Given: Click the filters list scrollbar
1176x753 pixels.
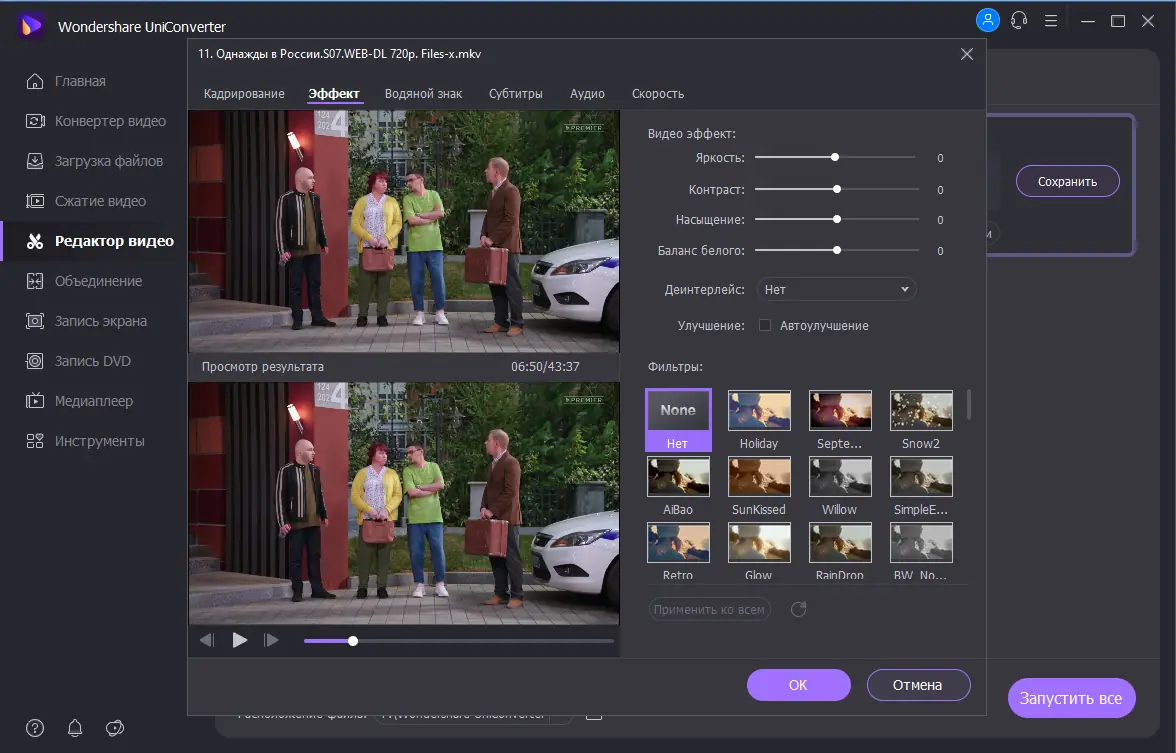Looking at the screenshot, I should (968, 405).
